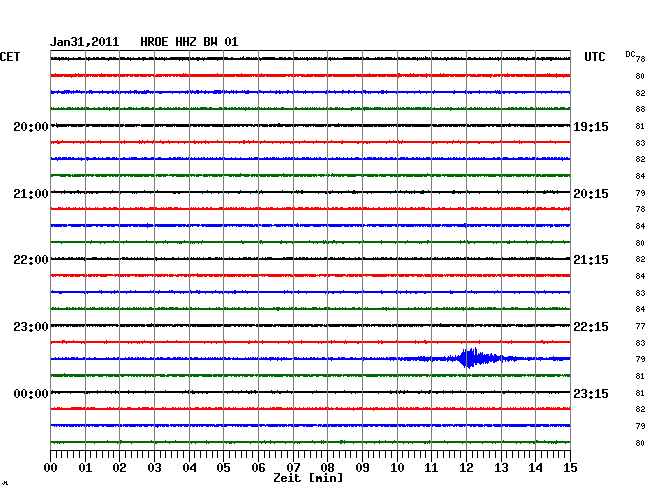Click the 21:15 UTC time label
Screen dimensions: 650x494
point(591,260)
